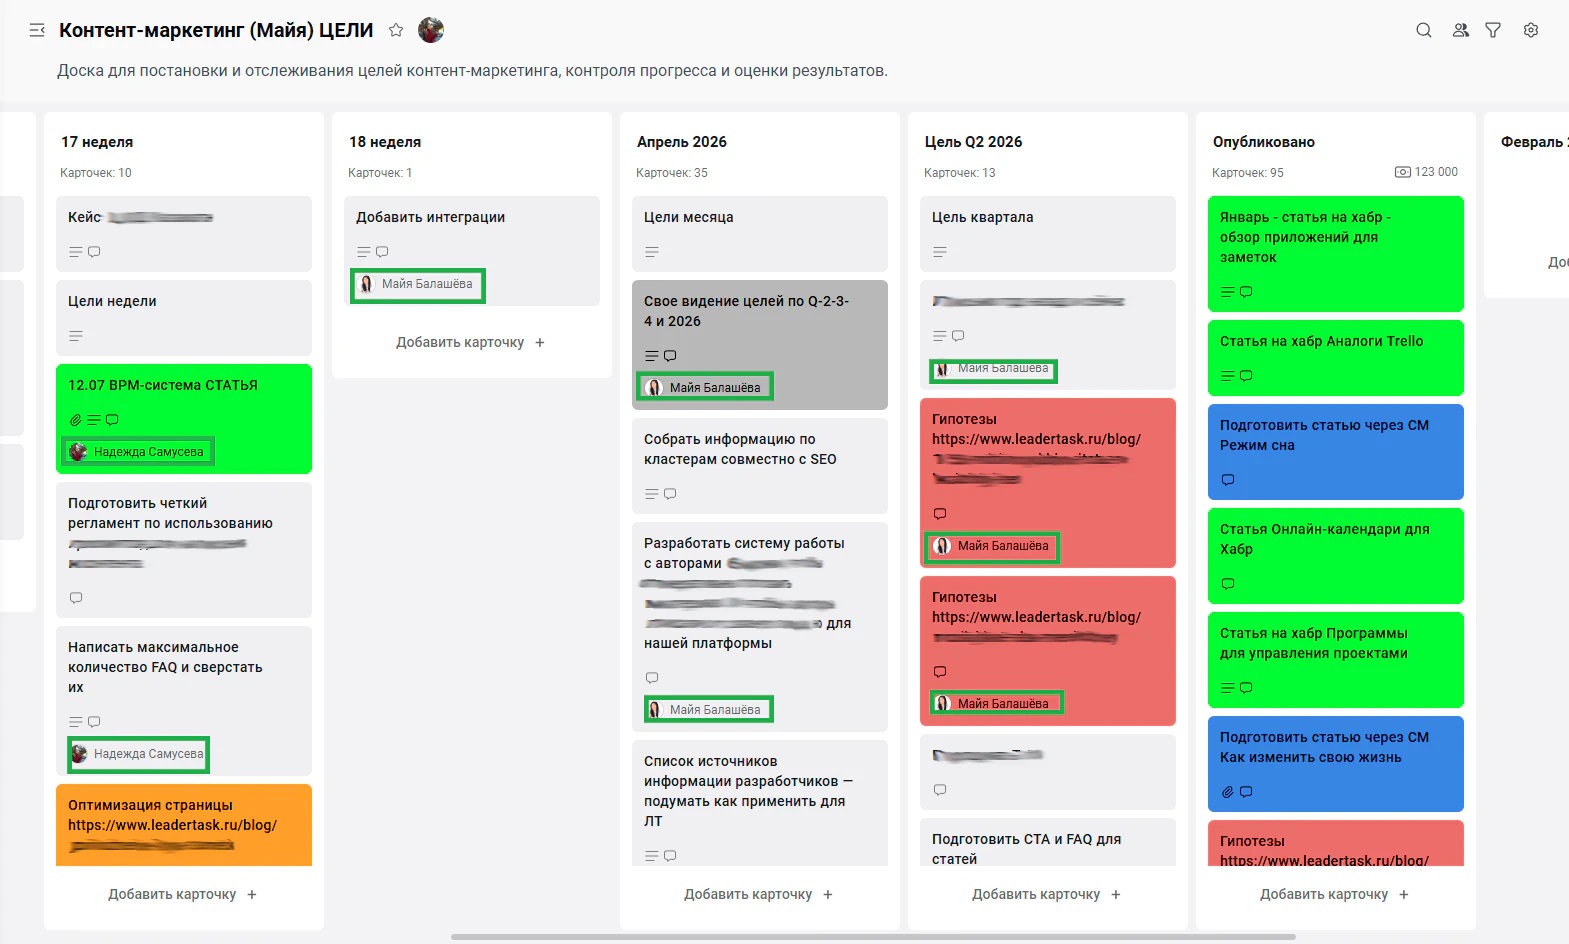Open board settings gear
1569x944 pixels.
pyautogui.click(x=1531, y=30)
